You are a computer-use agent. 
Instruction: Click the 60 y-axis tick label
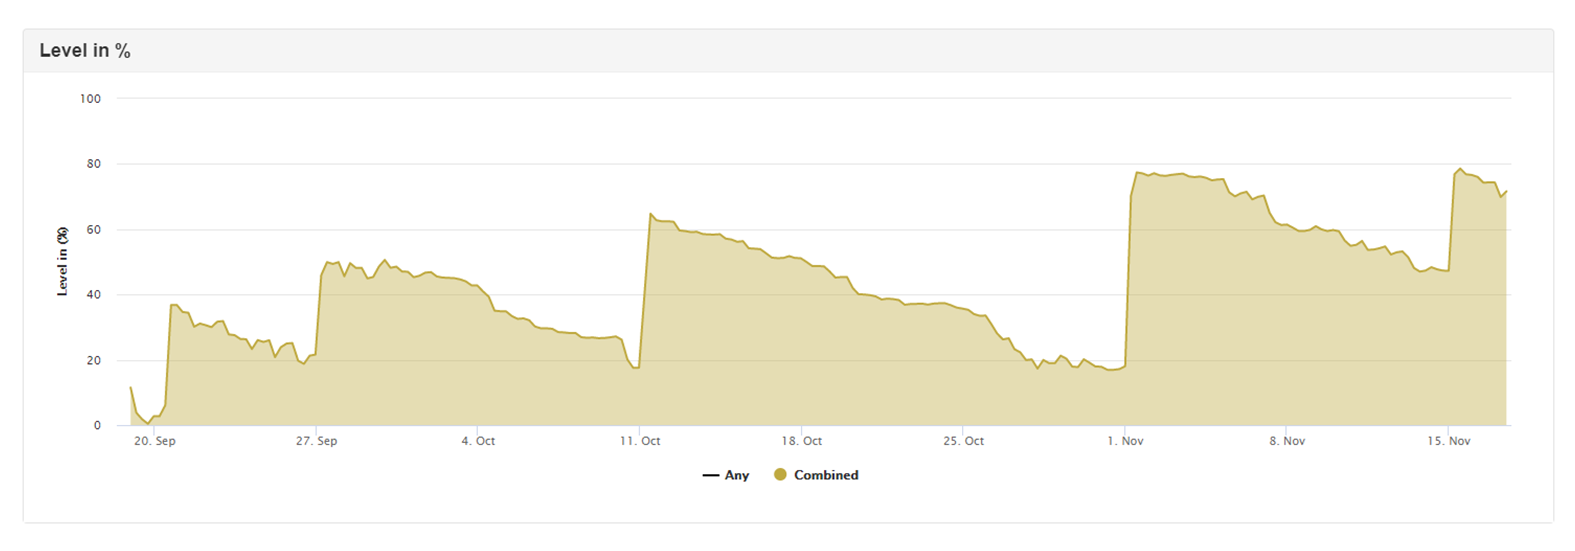(x=94, y=230)
